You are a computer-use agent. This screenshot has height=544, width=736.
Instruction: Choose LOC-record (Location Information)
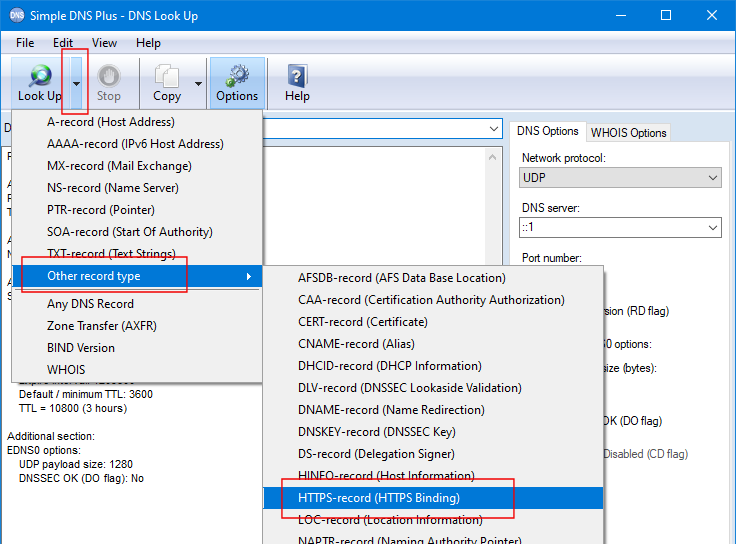433,520
